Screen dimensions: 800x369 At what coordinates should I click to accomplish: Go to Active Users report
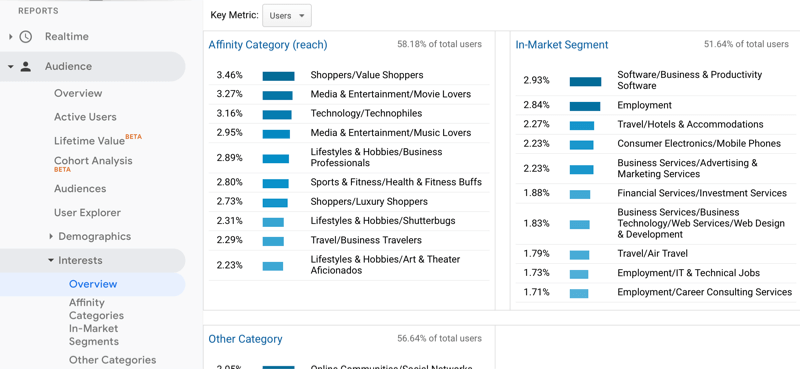[x=85, y=117]
